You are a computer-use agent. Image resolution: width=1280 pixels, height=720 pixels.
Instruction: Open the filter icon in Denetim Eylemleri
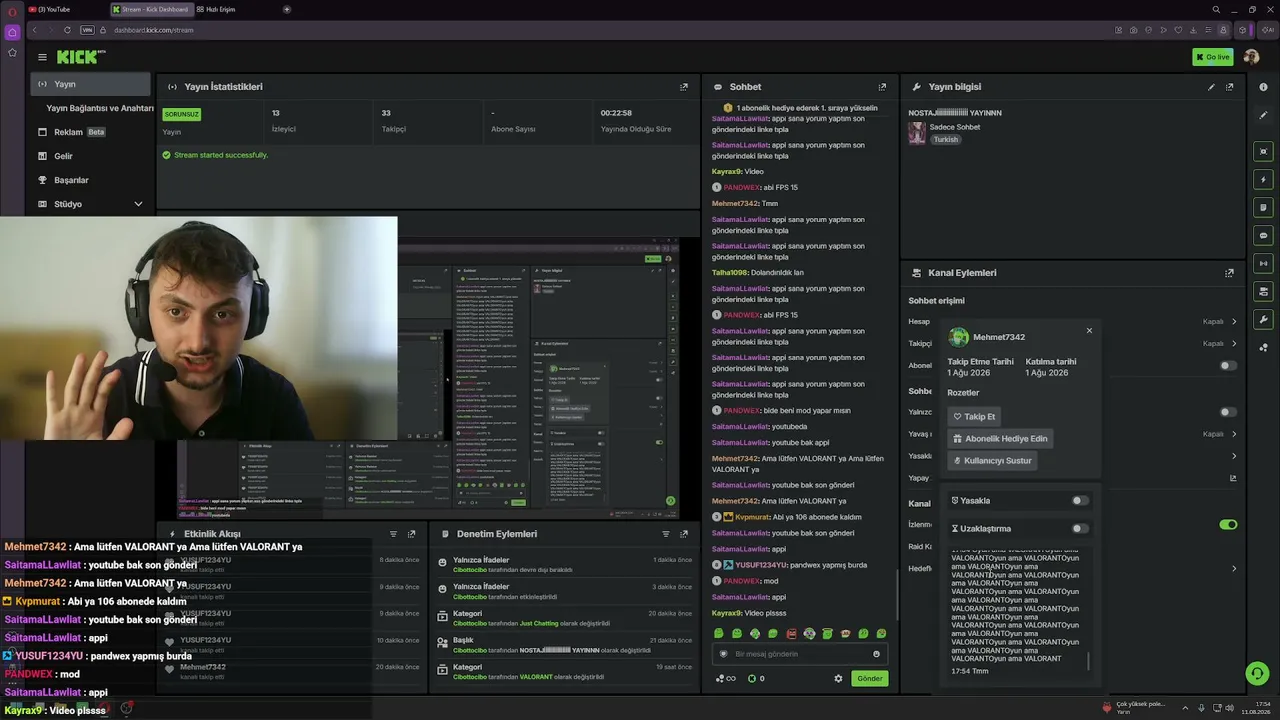tap(666, 534)
